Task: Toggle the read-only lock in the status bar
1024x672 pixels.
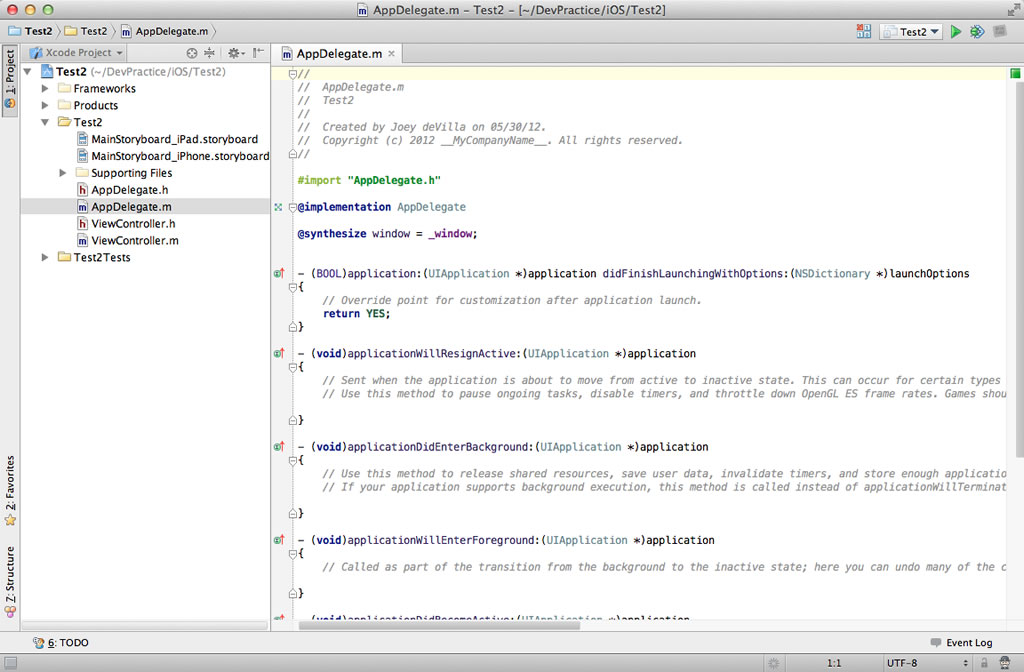Action: 984,663
